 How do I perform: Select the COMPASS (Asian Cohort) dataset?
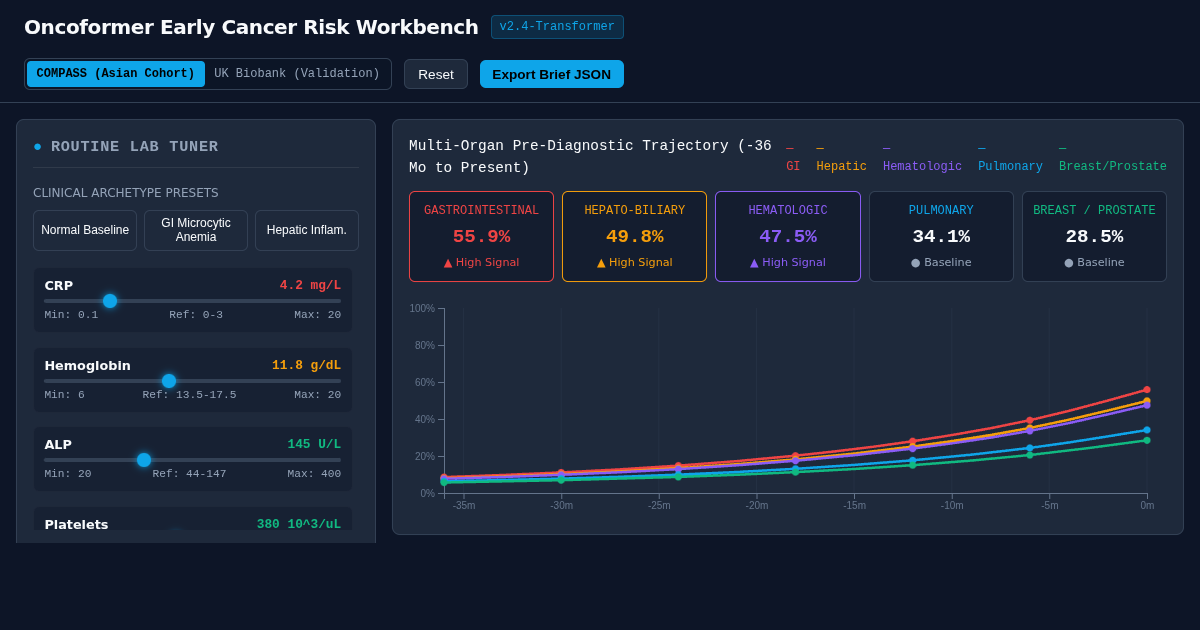[x=116, y=74]
